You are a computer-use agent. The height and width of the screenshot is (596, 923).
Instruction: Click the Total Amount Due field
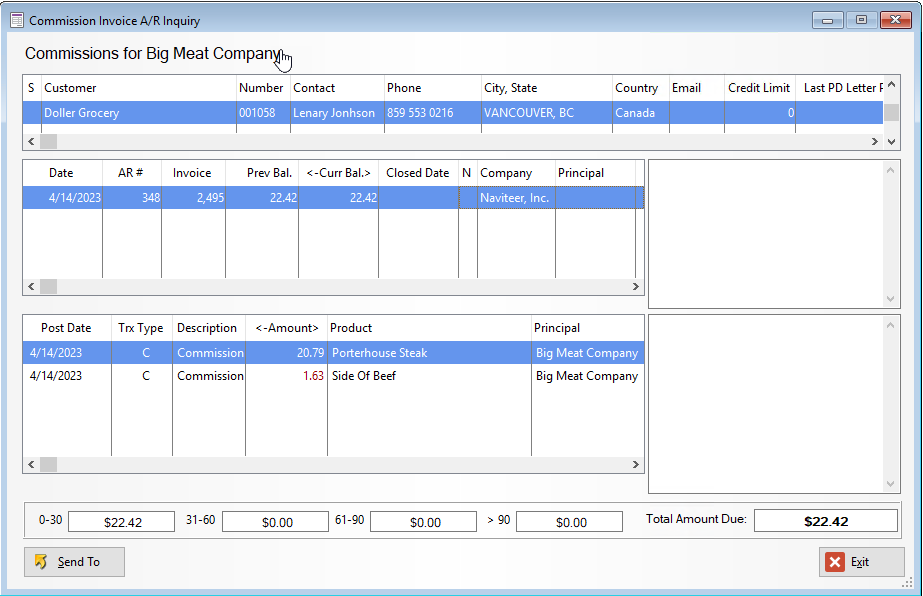tap(826, 521)
